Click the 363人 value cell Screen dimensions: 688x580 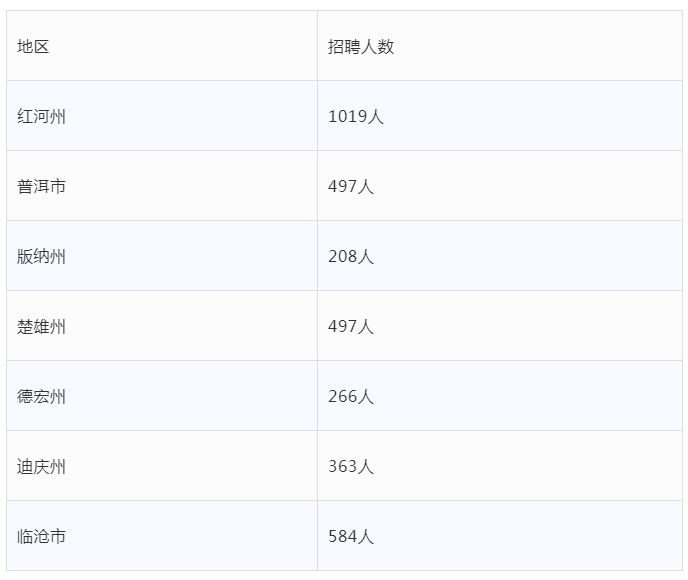(350, 467)
